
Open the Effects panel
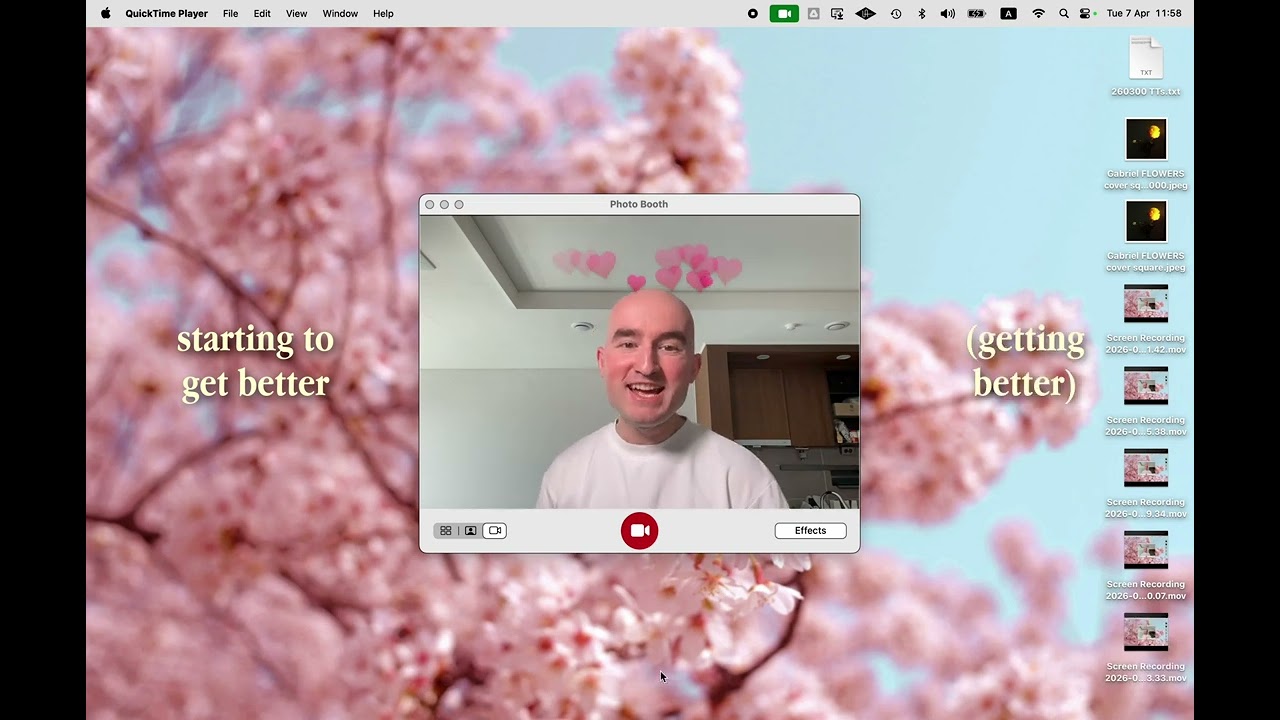click(810, 531)
